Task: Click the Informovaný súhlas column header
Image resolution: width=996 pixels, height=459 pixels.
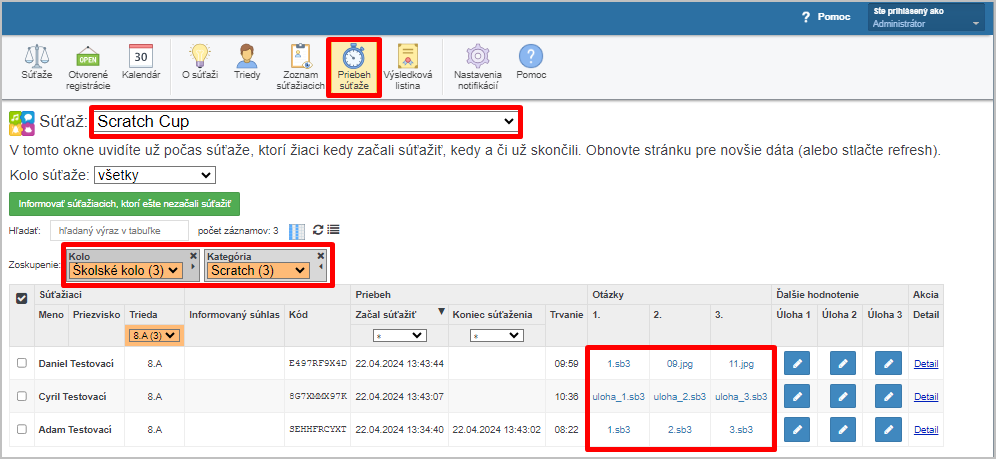Action: 234,314
